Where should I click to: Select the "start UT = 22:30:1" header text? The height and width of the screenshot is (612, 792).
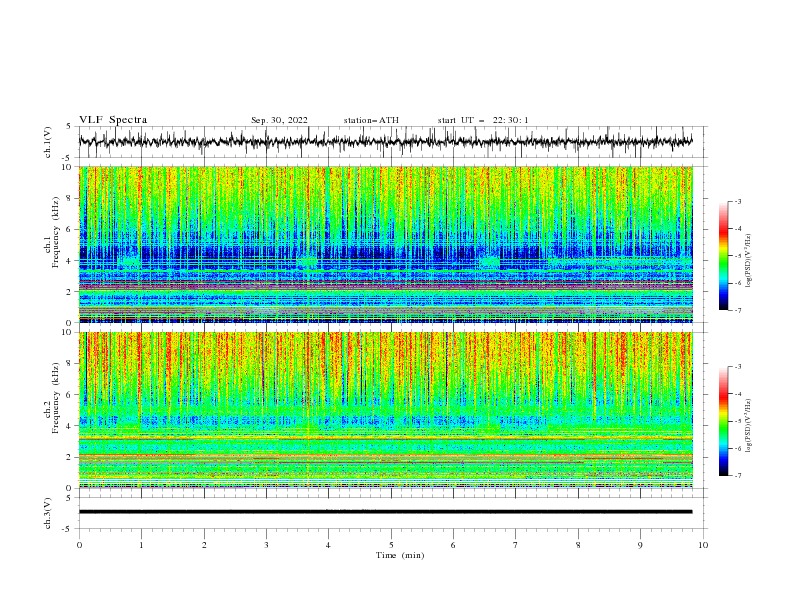[483, 120]
